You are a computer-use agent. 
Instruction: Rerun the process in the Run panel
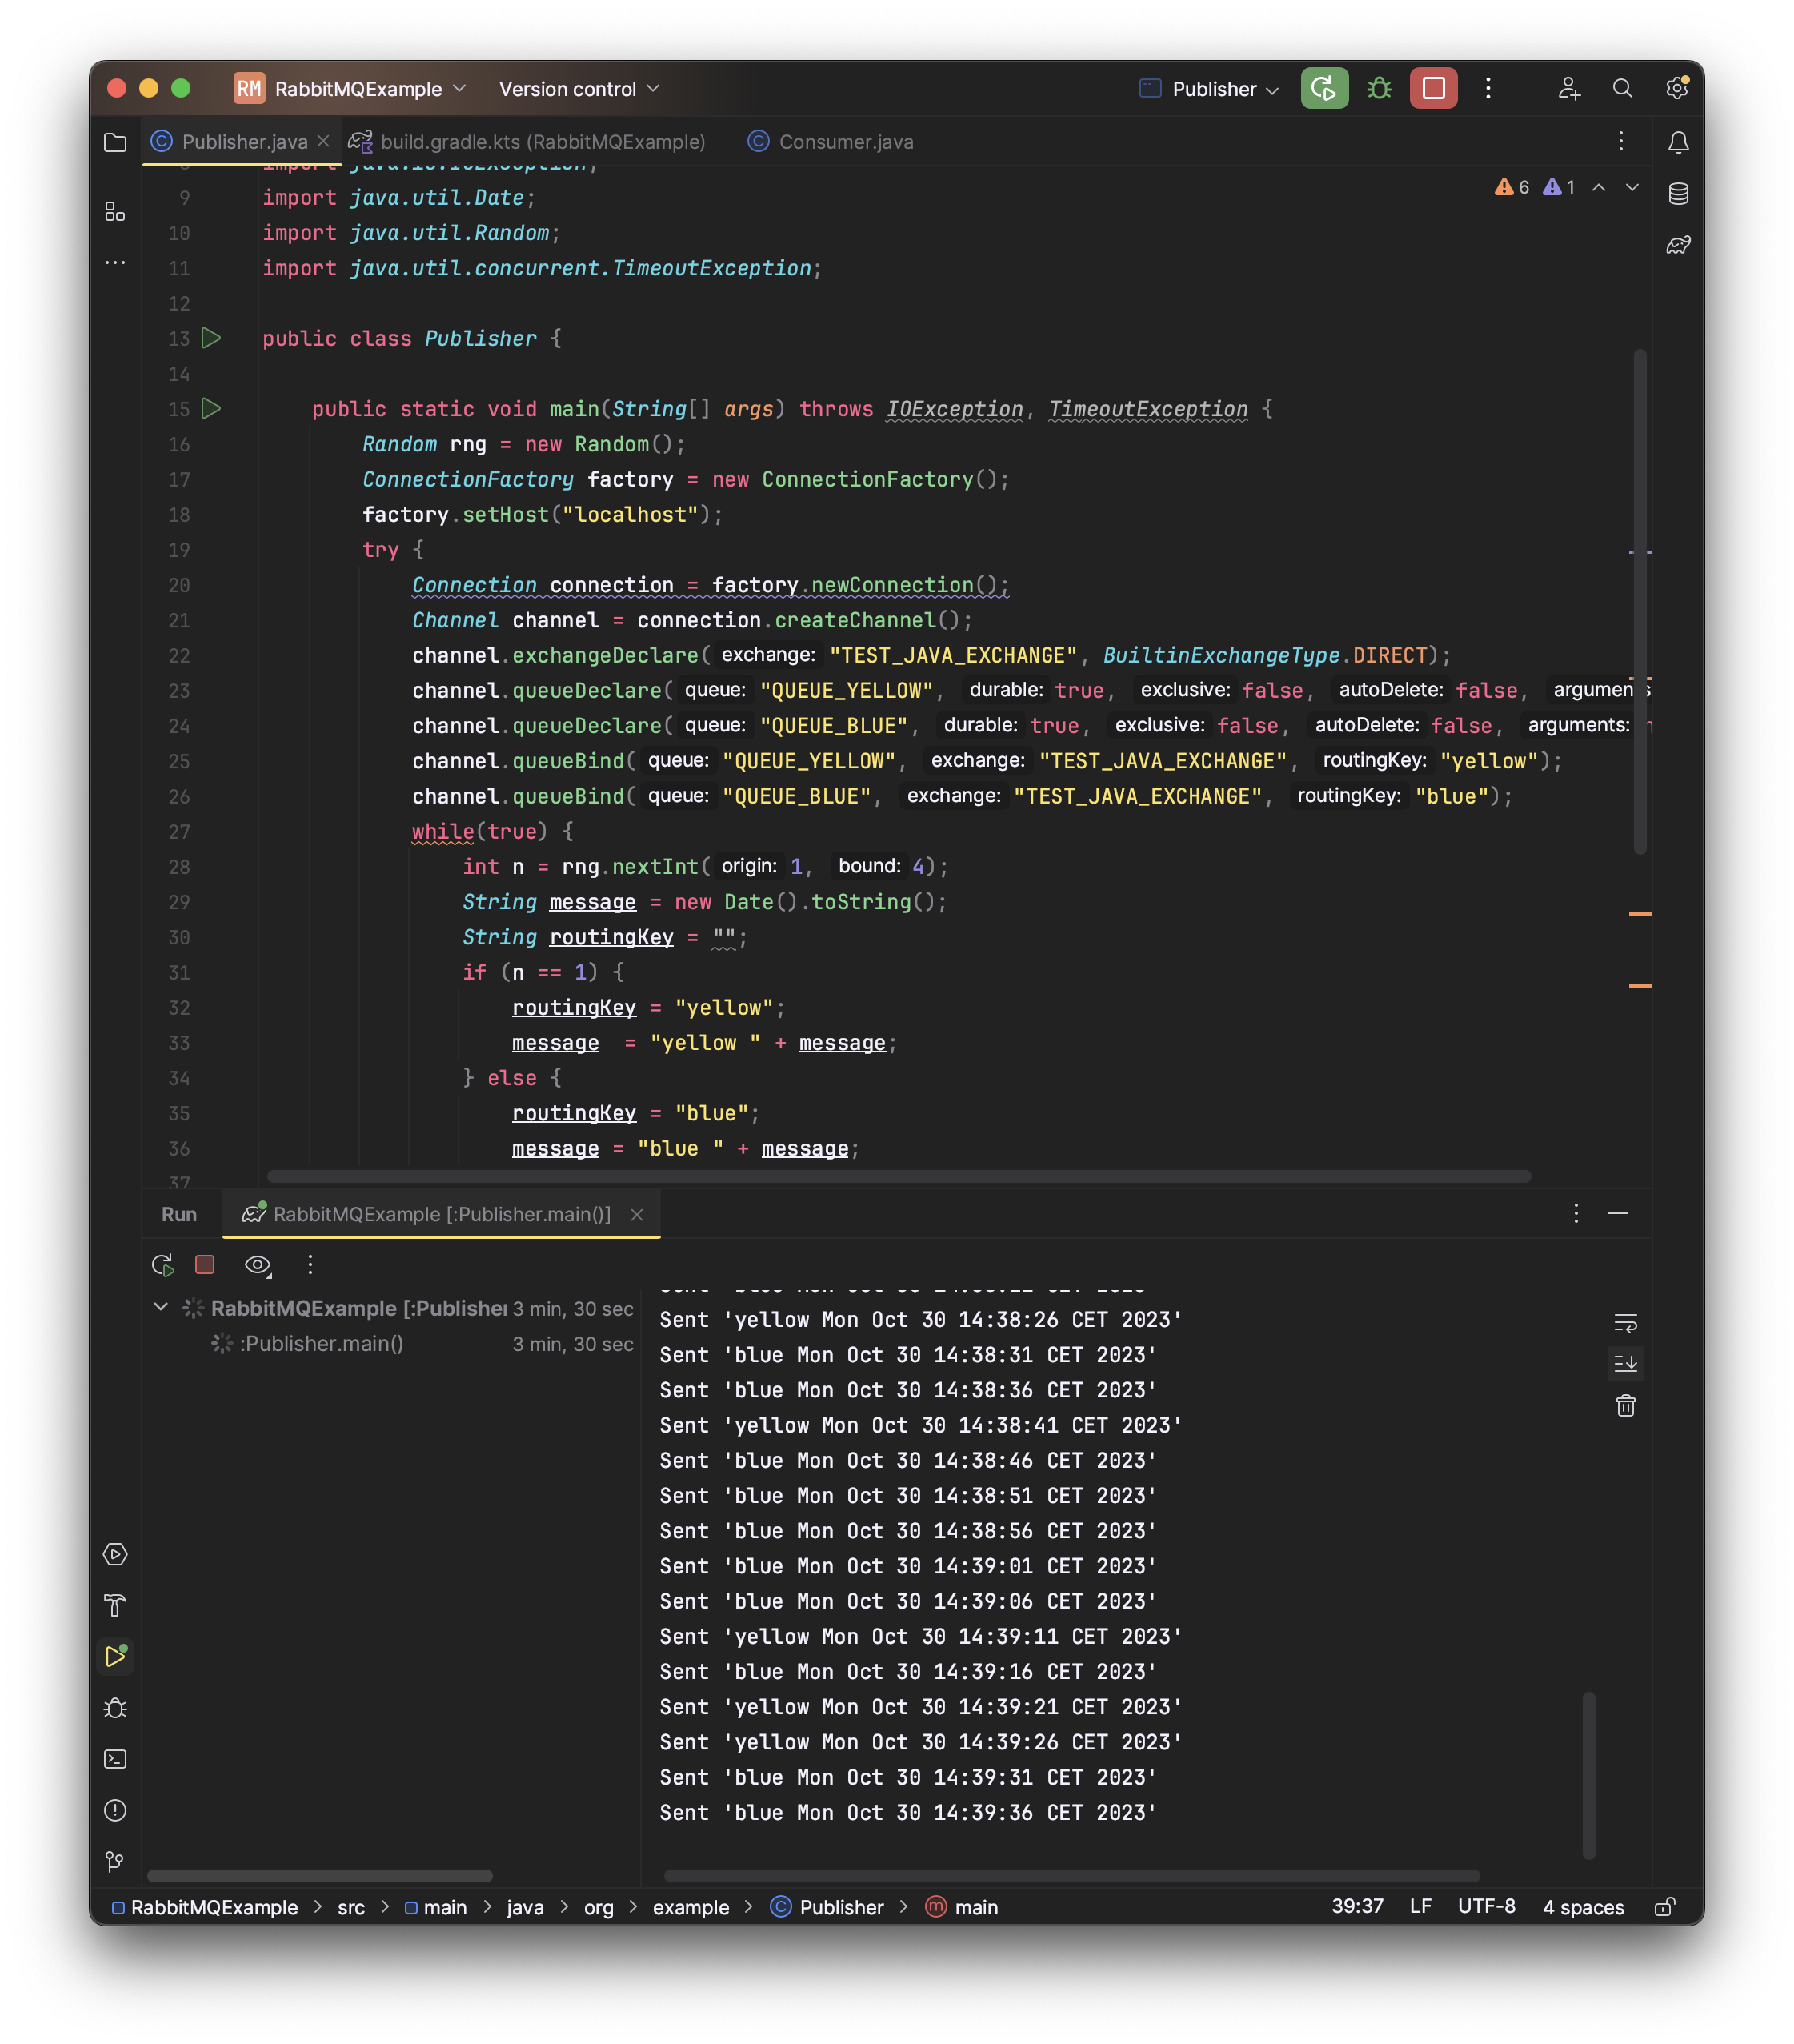(x=162, y=1265)
